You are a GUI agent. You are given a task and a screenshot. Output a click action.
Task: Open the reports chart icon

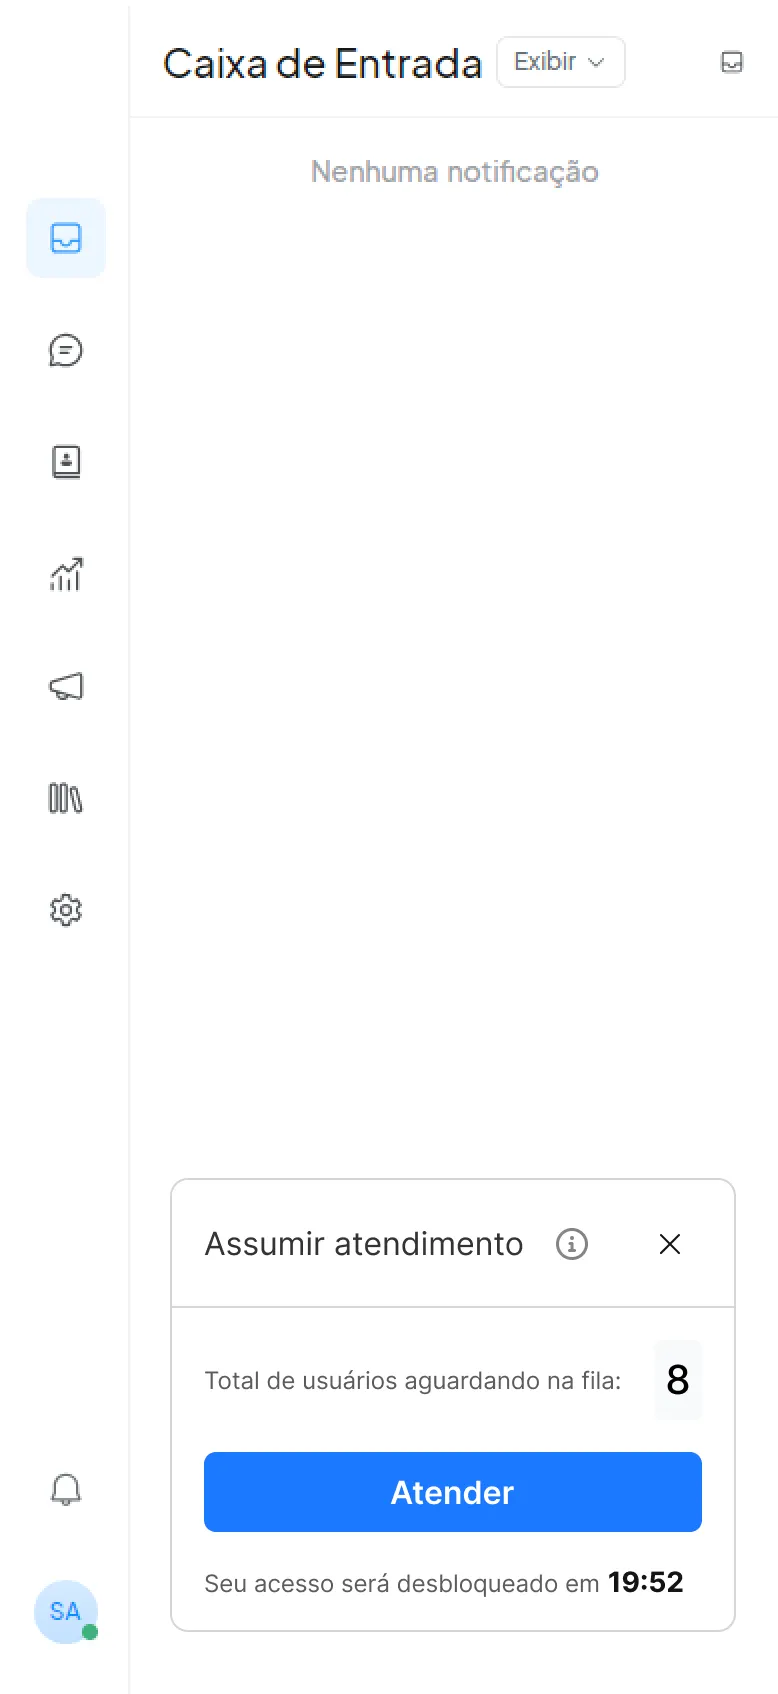click(x=66, y=574)
